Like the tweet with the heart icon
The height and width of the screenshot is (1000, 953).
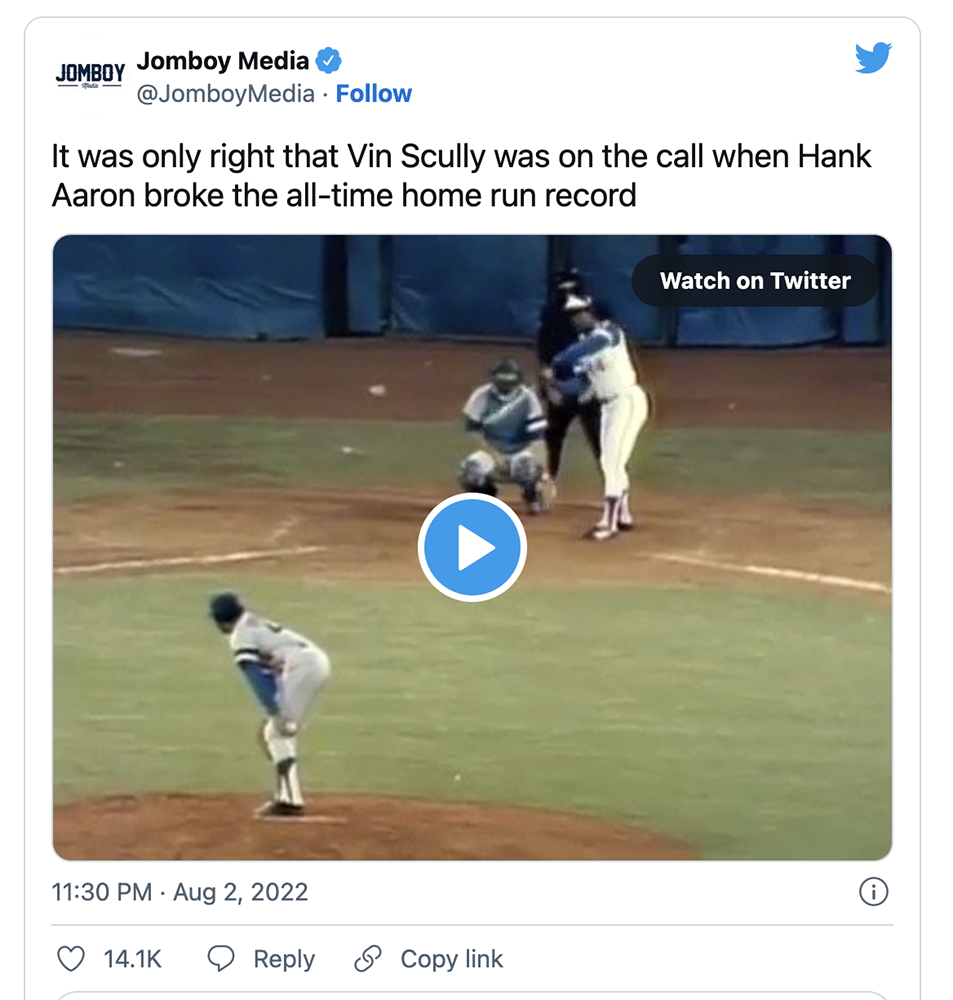coord(71,960)
